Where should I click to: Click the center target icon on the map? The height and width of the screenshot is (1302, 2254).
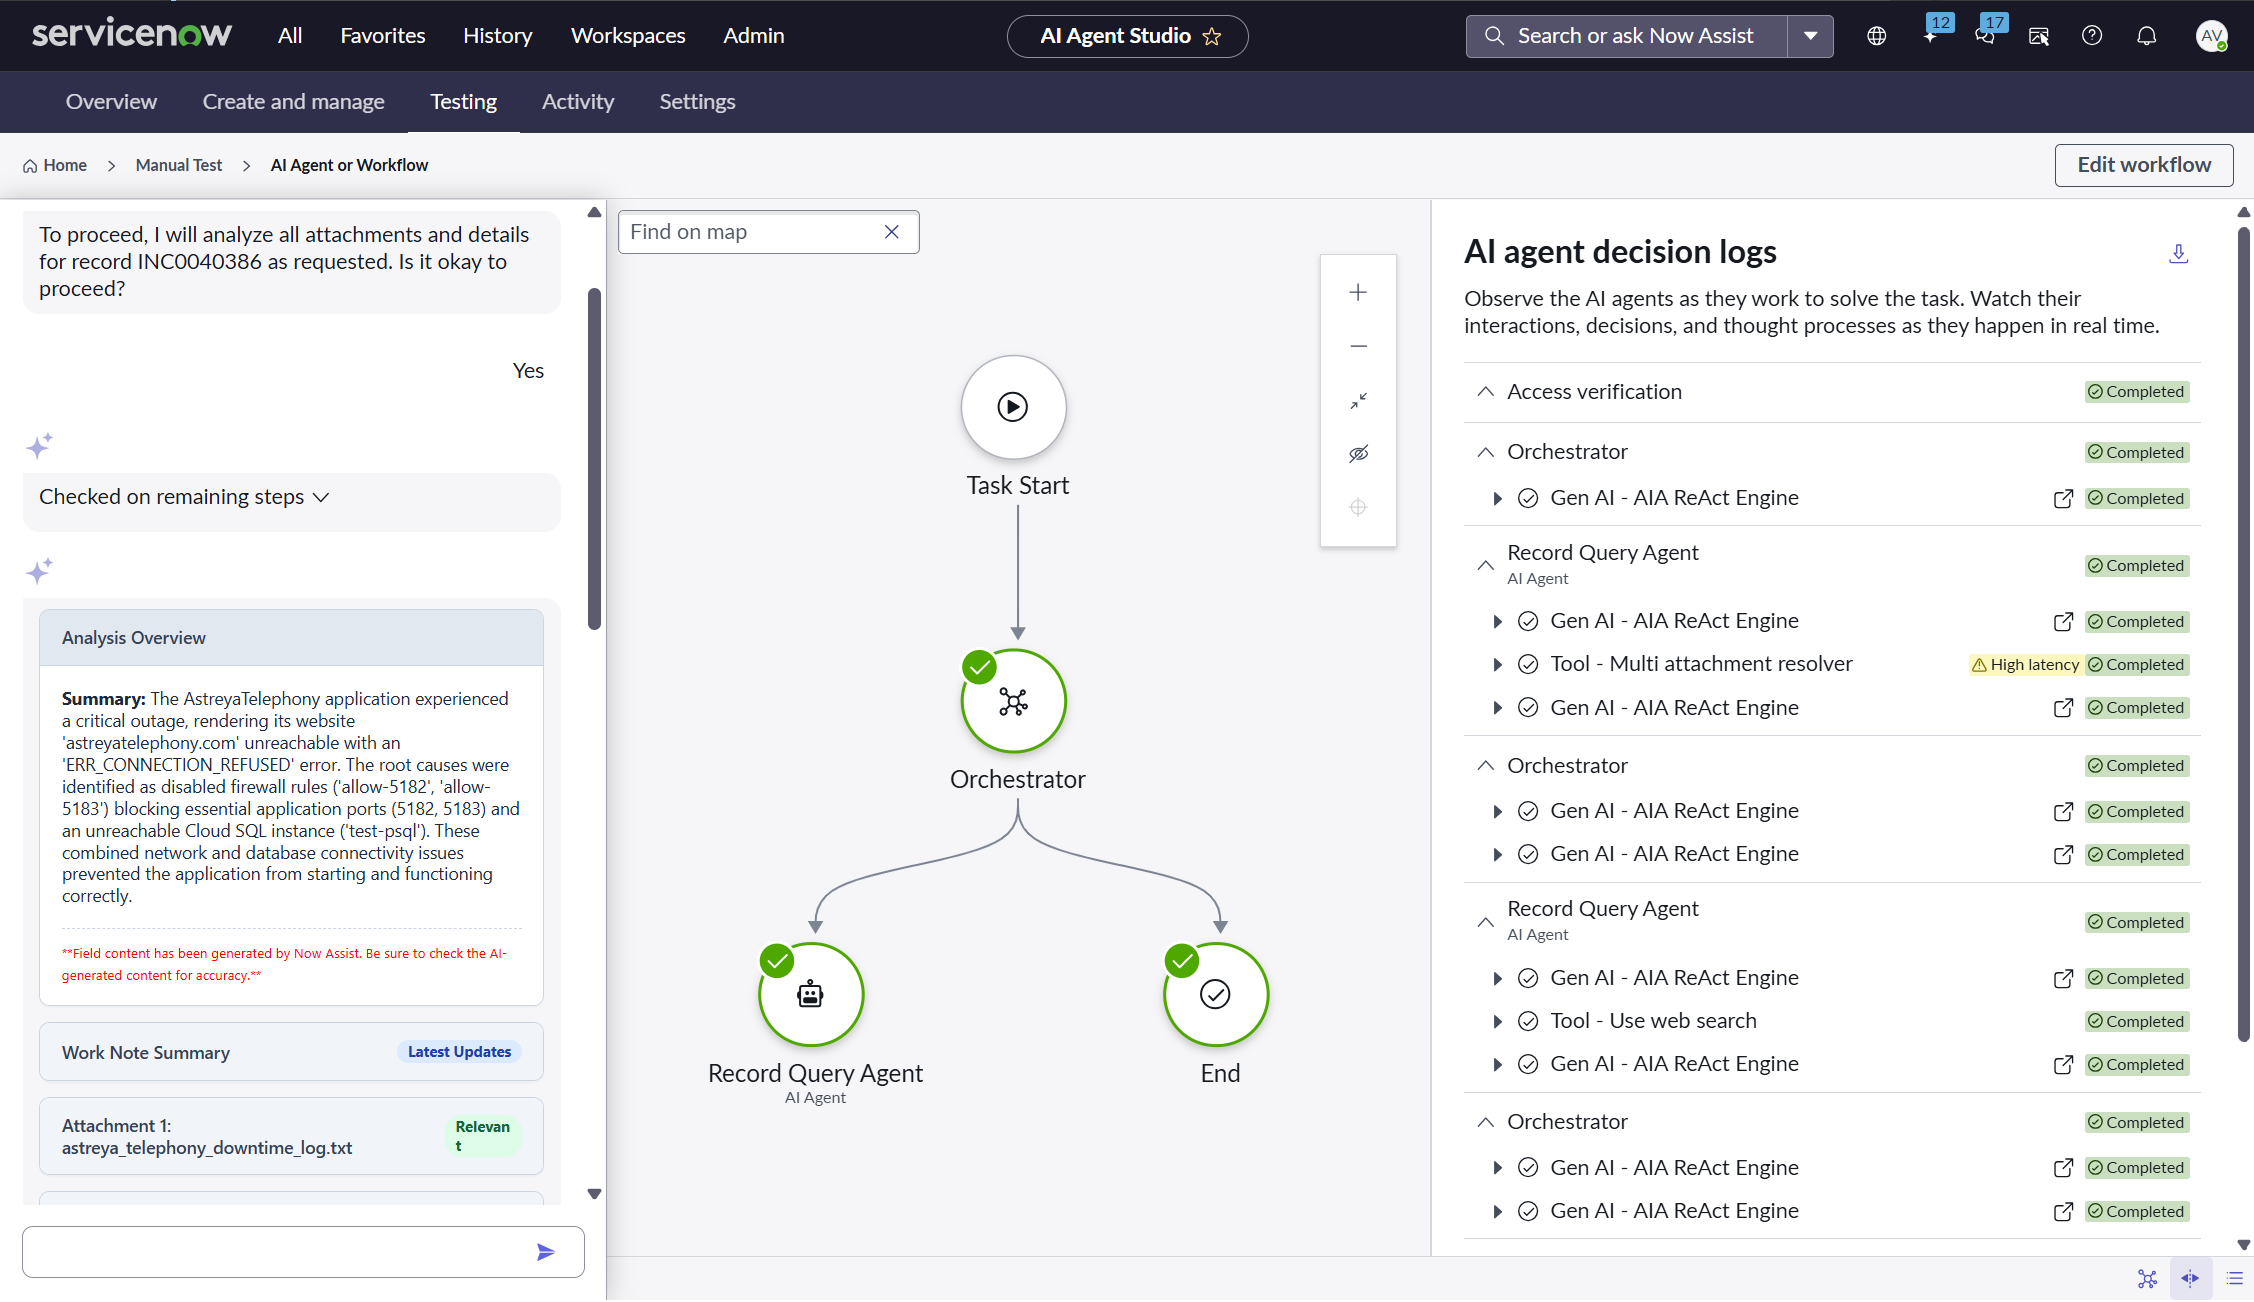pos(1358,507)
